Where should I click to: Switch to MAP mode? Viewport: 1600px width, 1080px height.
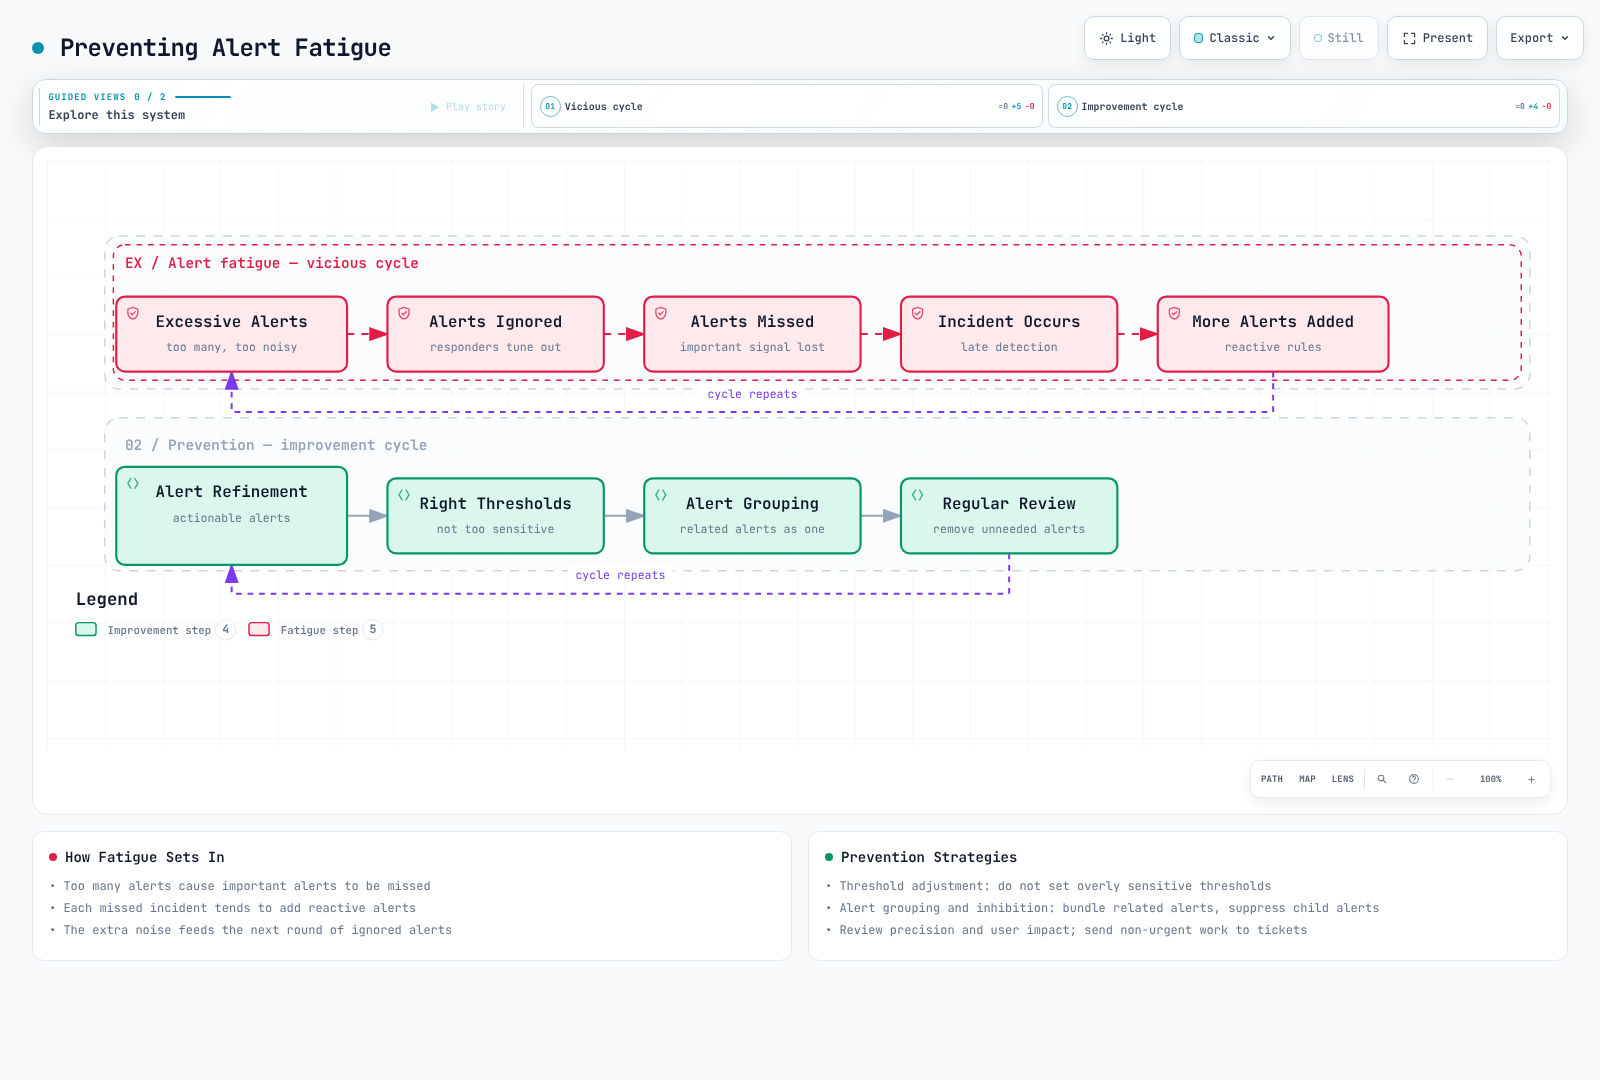(1307, 779)
